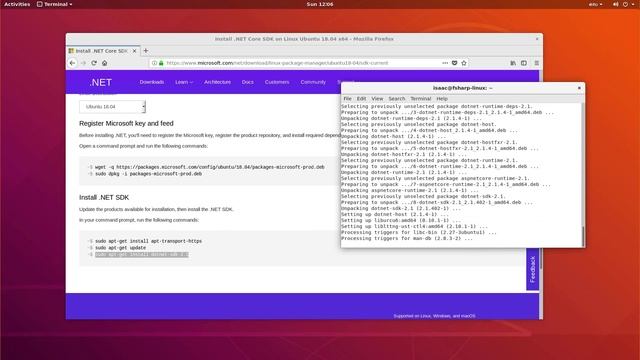Click the green padlock security icon

[x=161, y=63]
